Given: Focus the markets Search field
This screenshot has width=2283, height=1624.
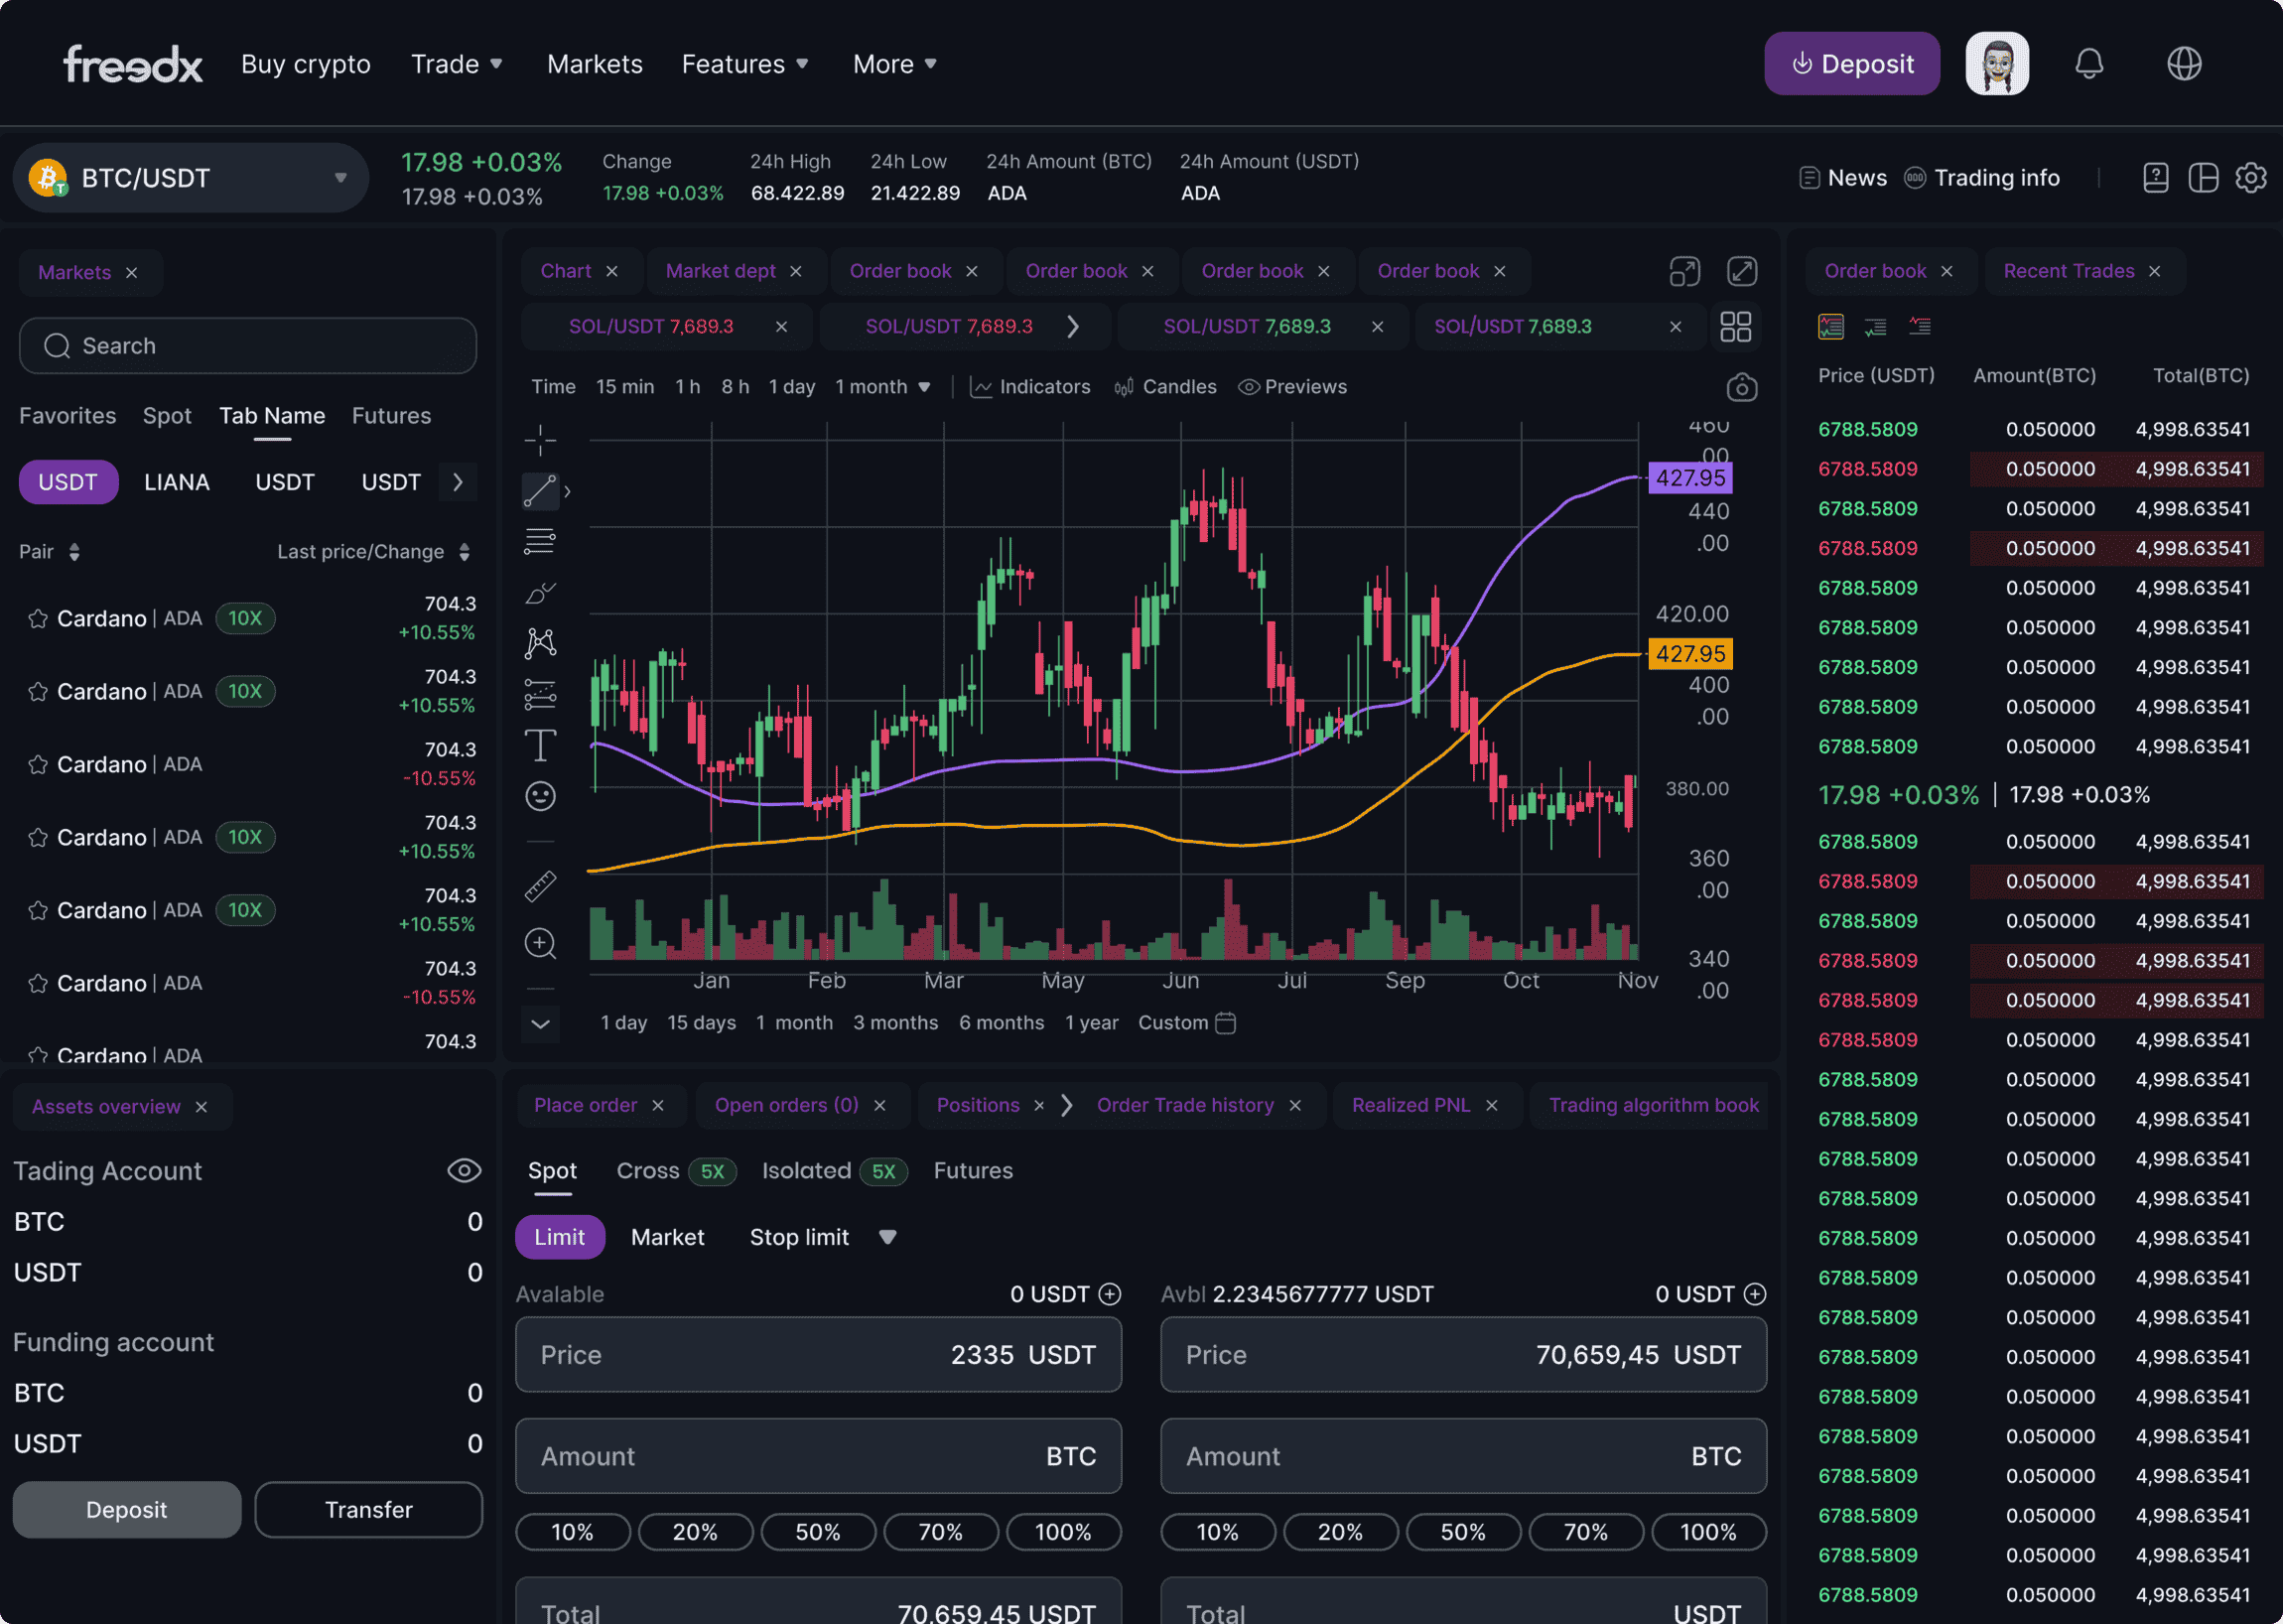Looking at the screenshot, I should pos(248,346).
